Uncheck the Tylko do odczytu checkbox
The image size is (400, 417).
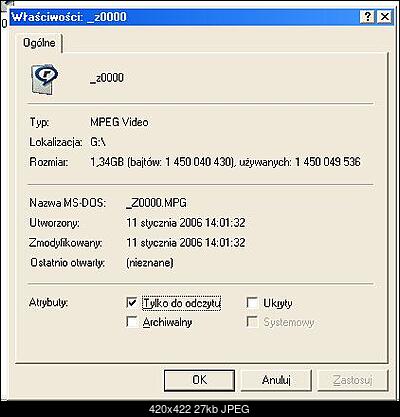point(132,303)
